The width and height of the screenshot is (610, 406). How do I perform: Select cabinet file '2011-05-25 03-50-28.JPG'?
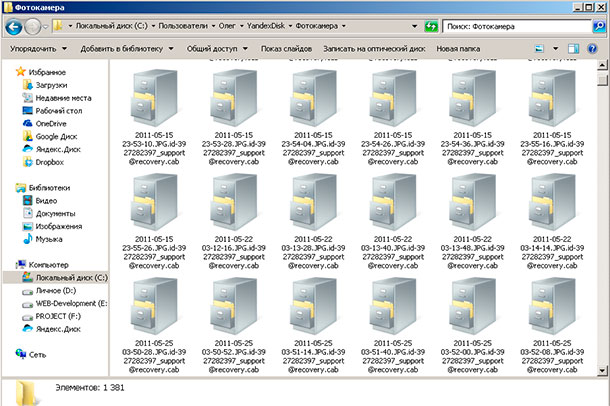154,325
